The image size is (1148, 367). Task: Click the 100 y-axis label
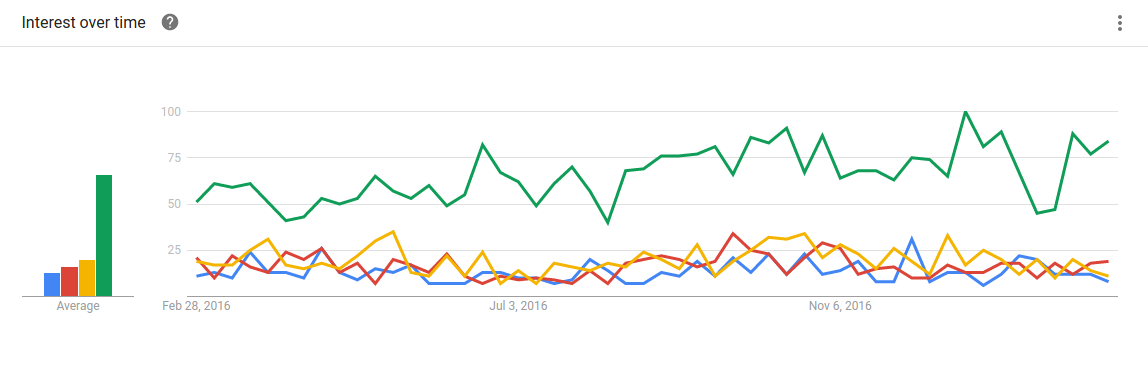(171, 111)
